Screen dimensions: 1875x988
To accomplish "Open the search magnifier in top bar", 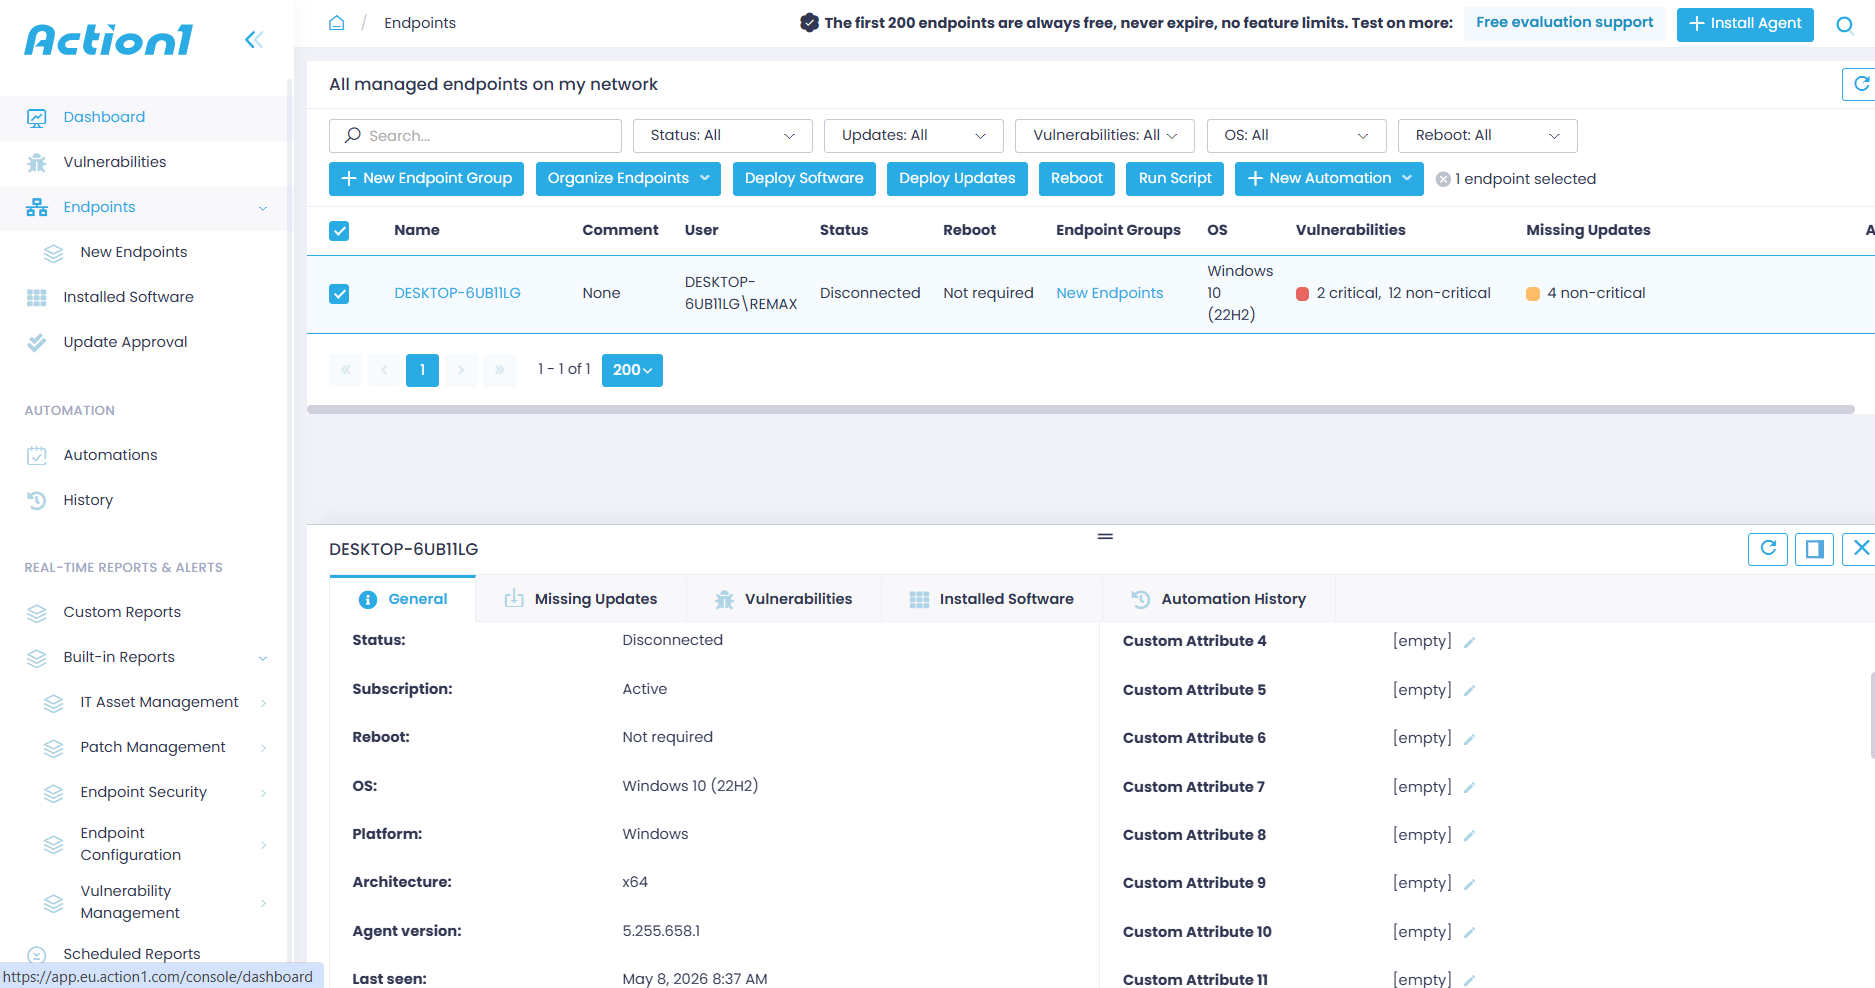I will point(1845,25).
